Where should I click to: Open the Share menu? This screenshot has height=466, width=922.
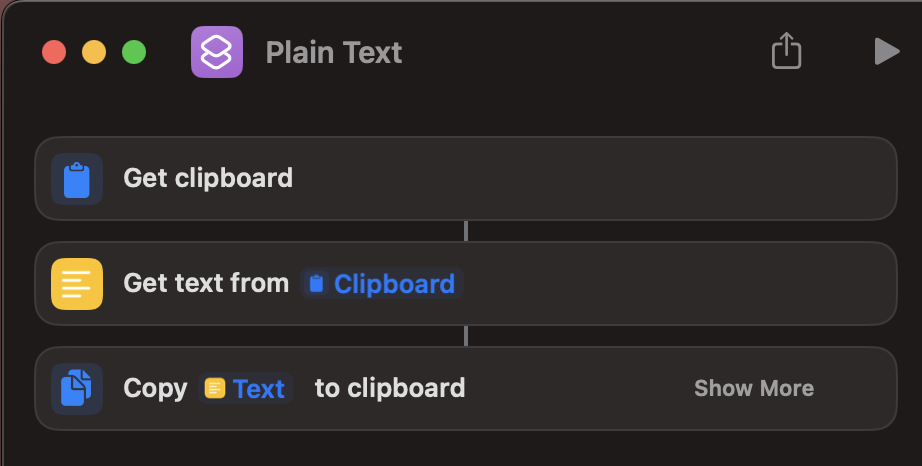[787, 51]
